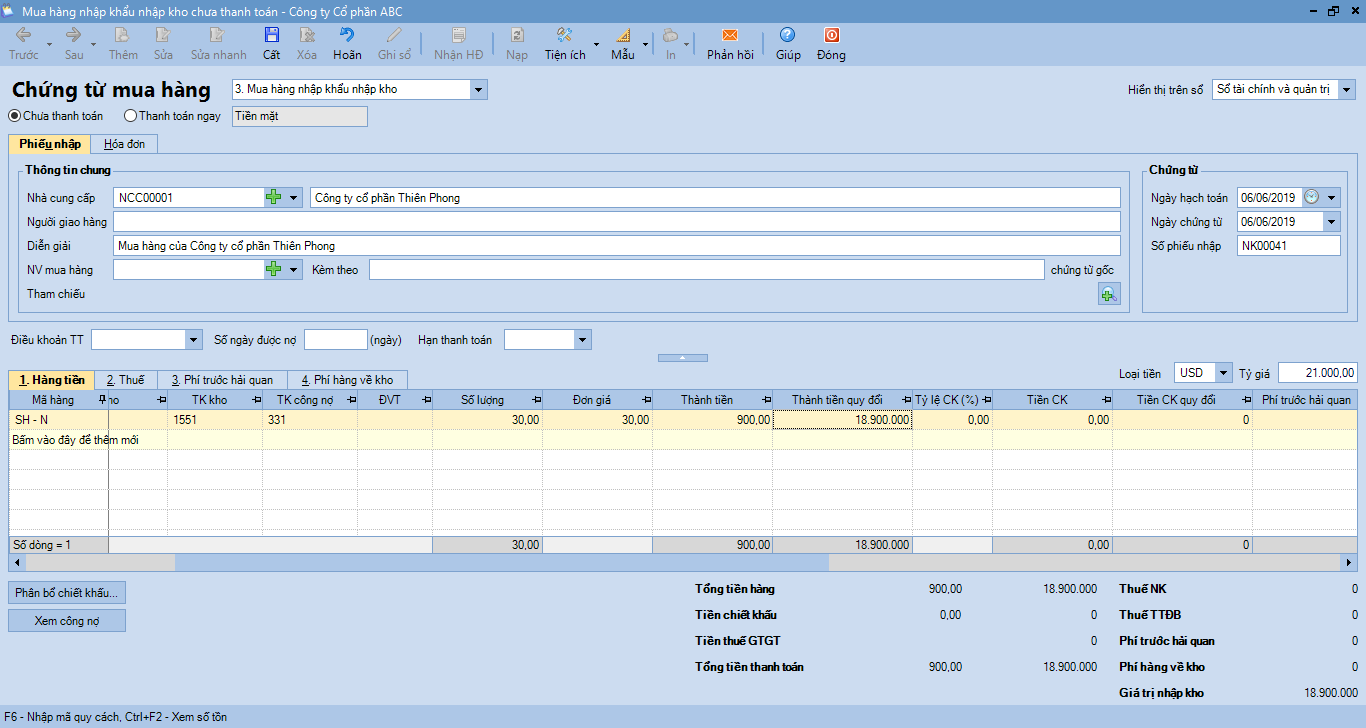Open the clock icon beside Ngày hạch toán

(1312, 197)
